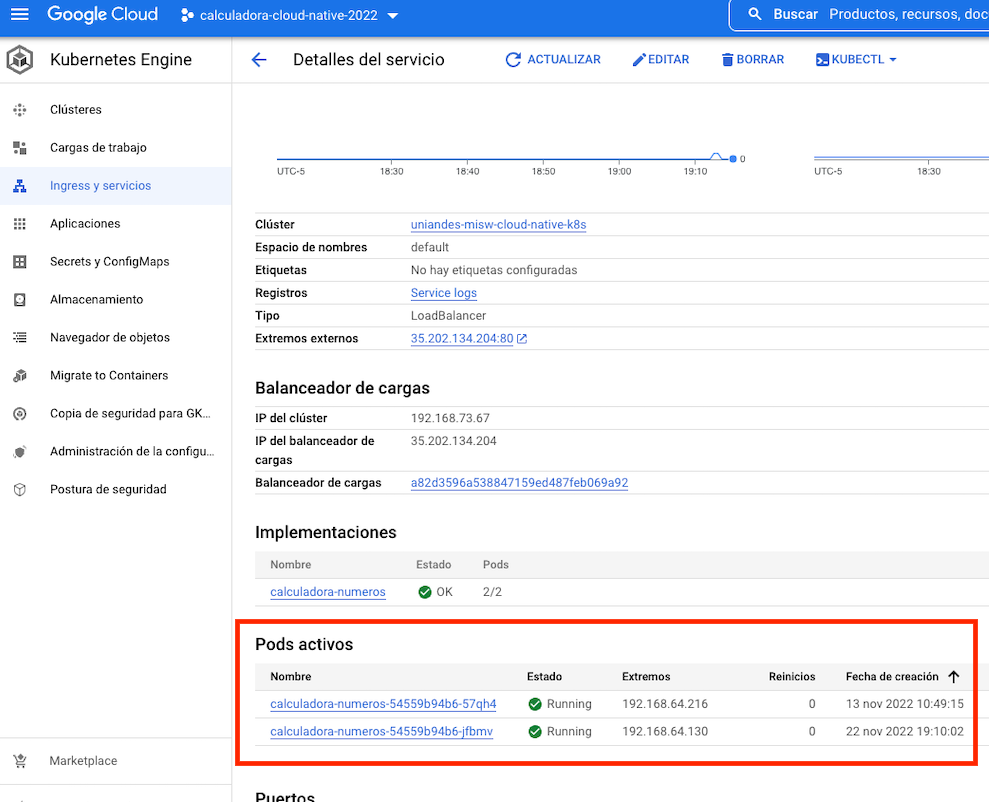Click the Secrets y ConfigMaps icon
The image size is (989, 802).
click(x=20, y=262)
